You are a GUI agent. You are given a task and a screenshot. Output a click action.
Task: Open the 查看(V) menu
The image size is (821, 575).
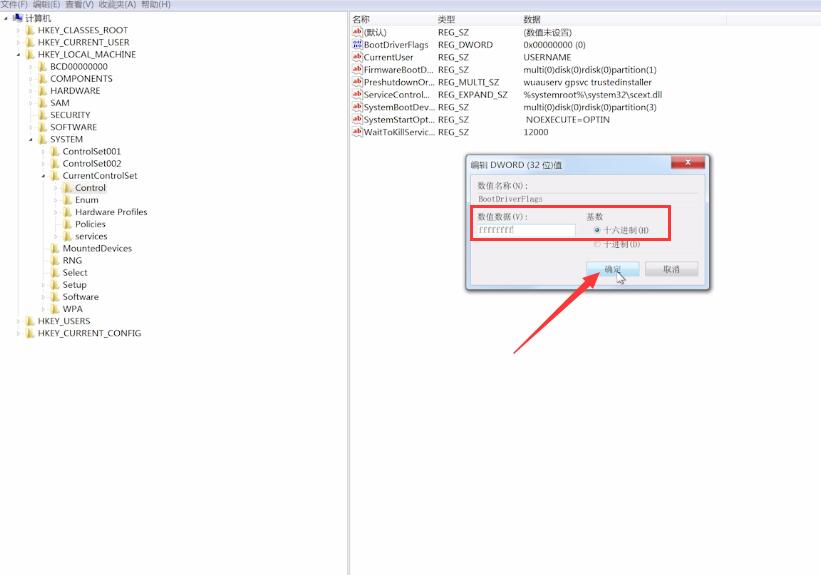[79, 4]
